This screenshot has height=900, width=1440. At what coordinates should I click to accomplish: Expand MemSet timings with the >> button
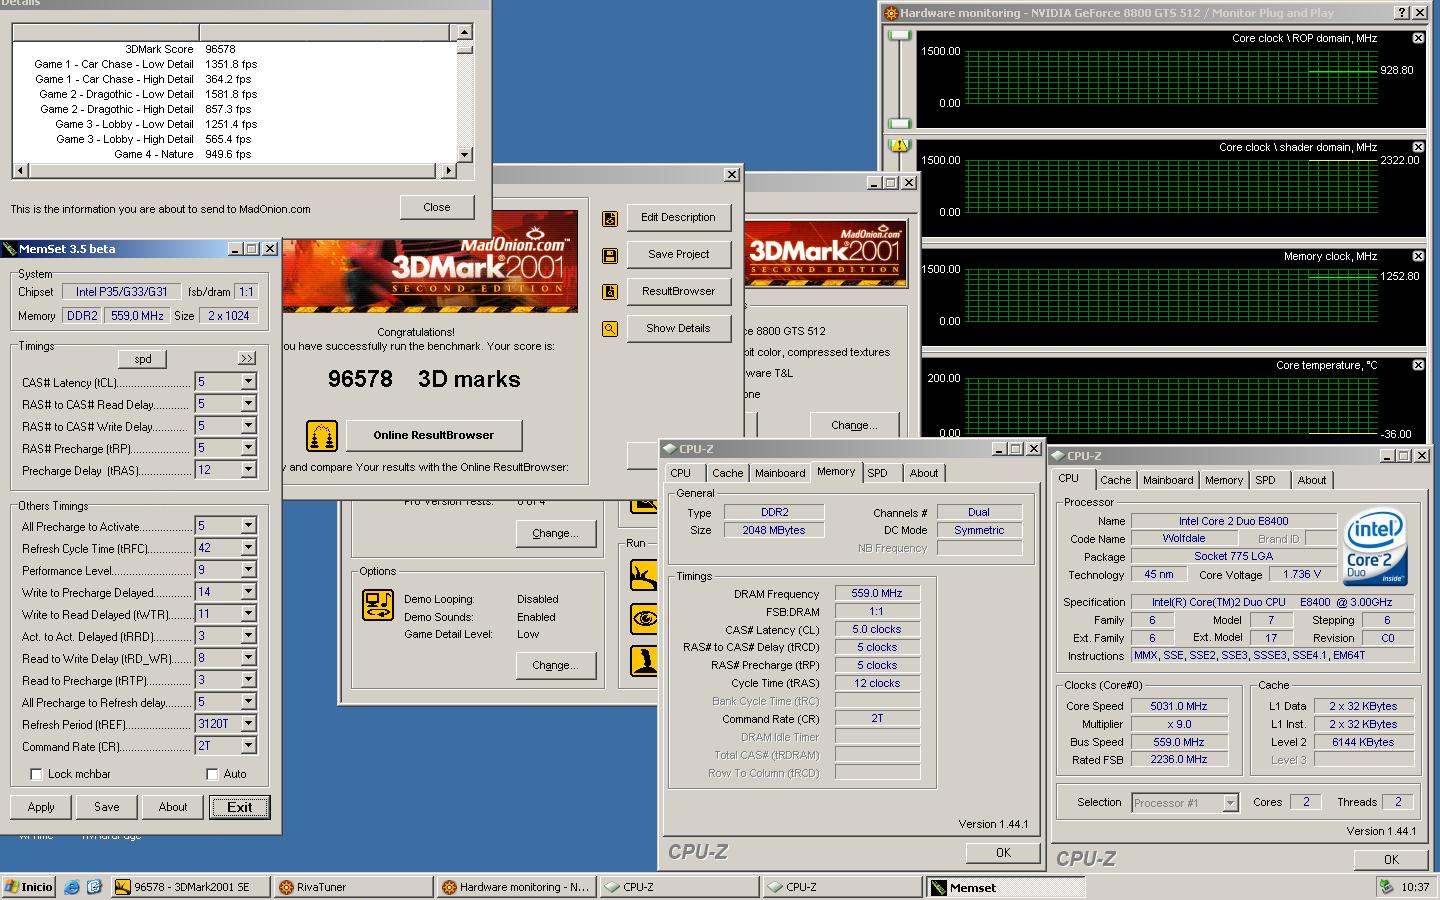[247, 358]
